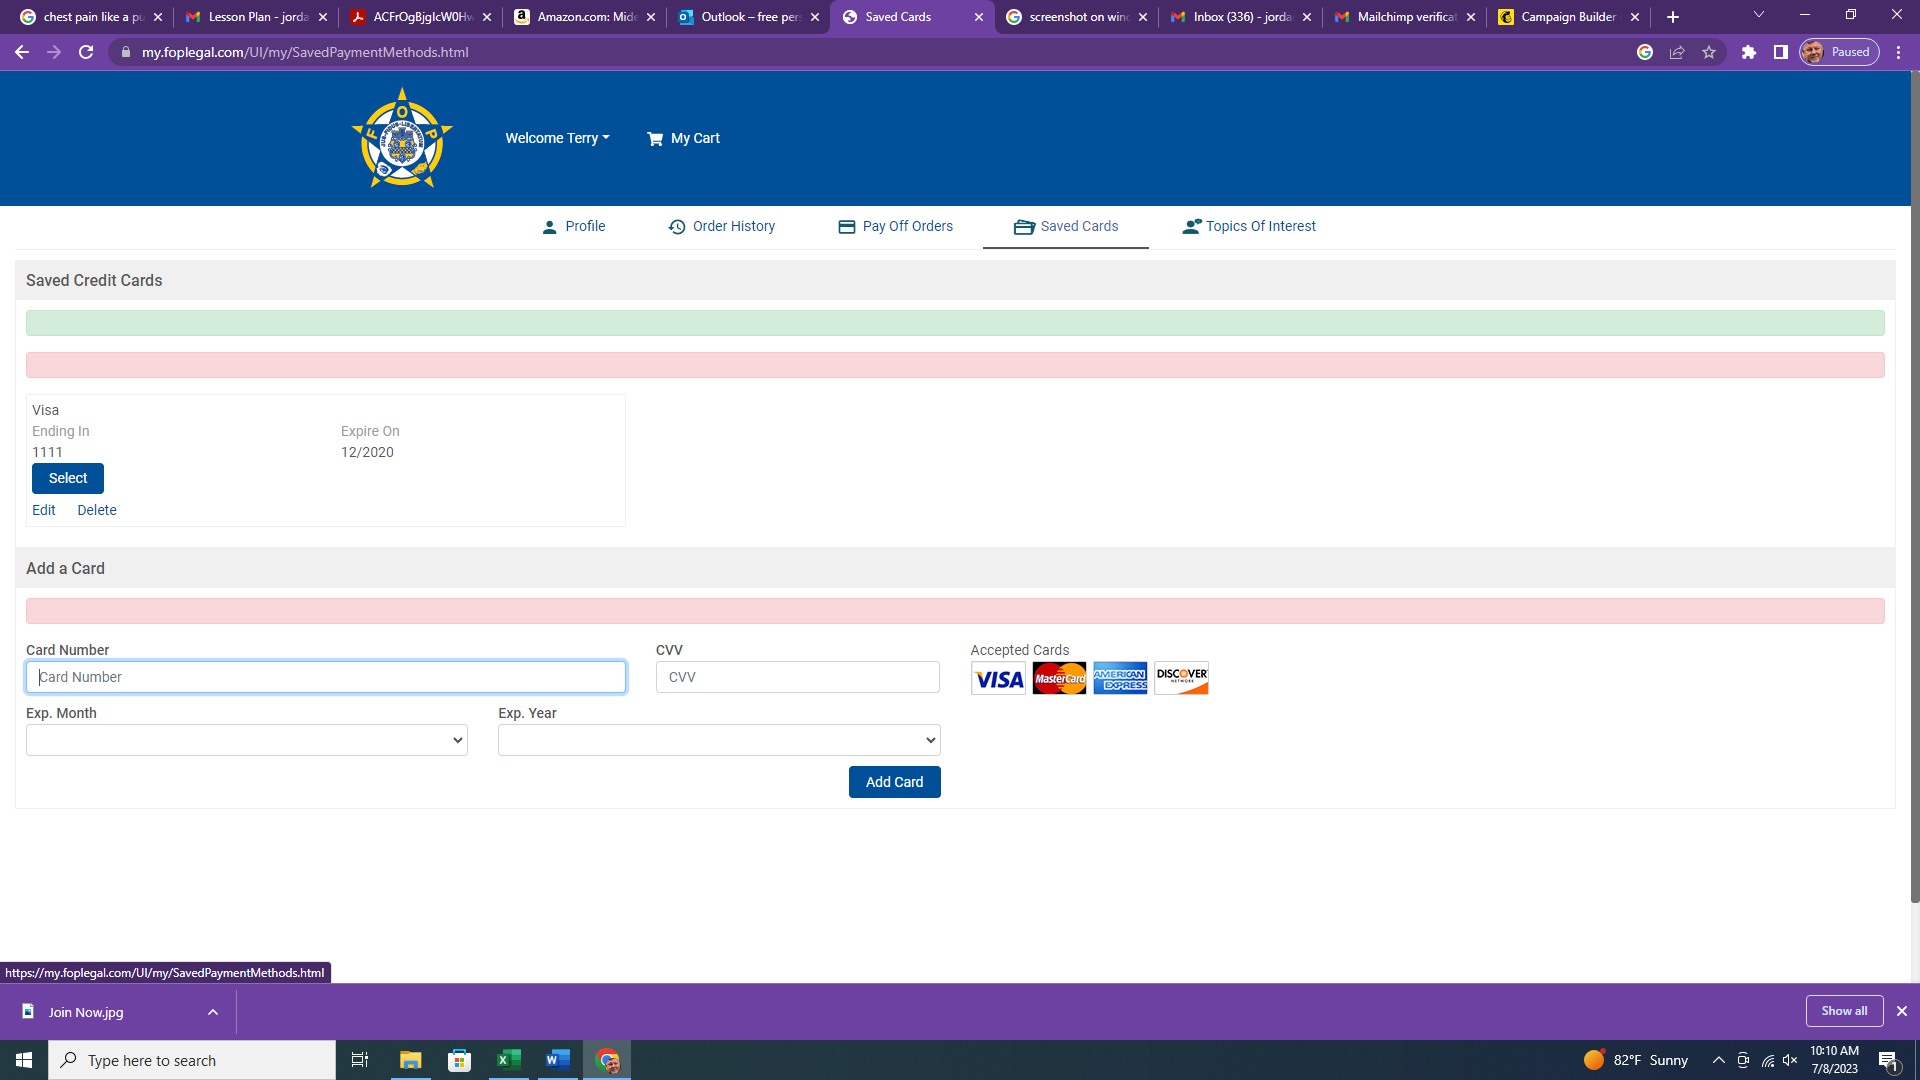
Task: Open the Exp. Month dropdown
Action: [246, 740]
